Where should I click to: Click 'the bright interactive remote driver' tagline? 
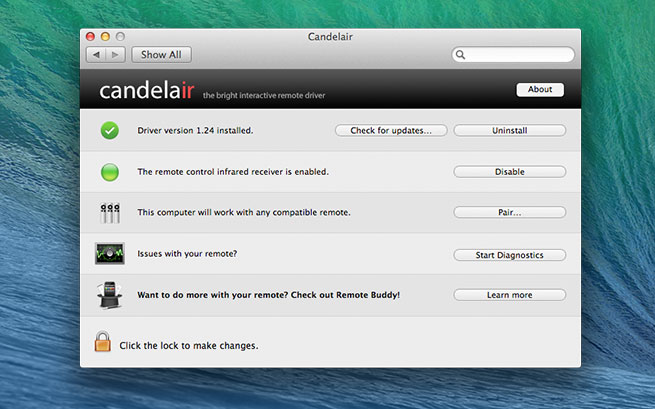click(264, 96)
